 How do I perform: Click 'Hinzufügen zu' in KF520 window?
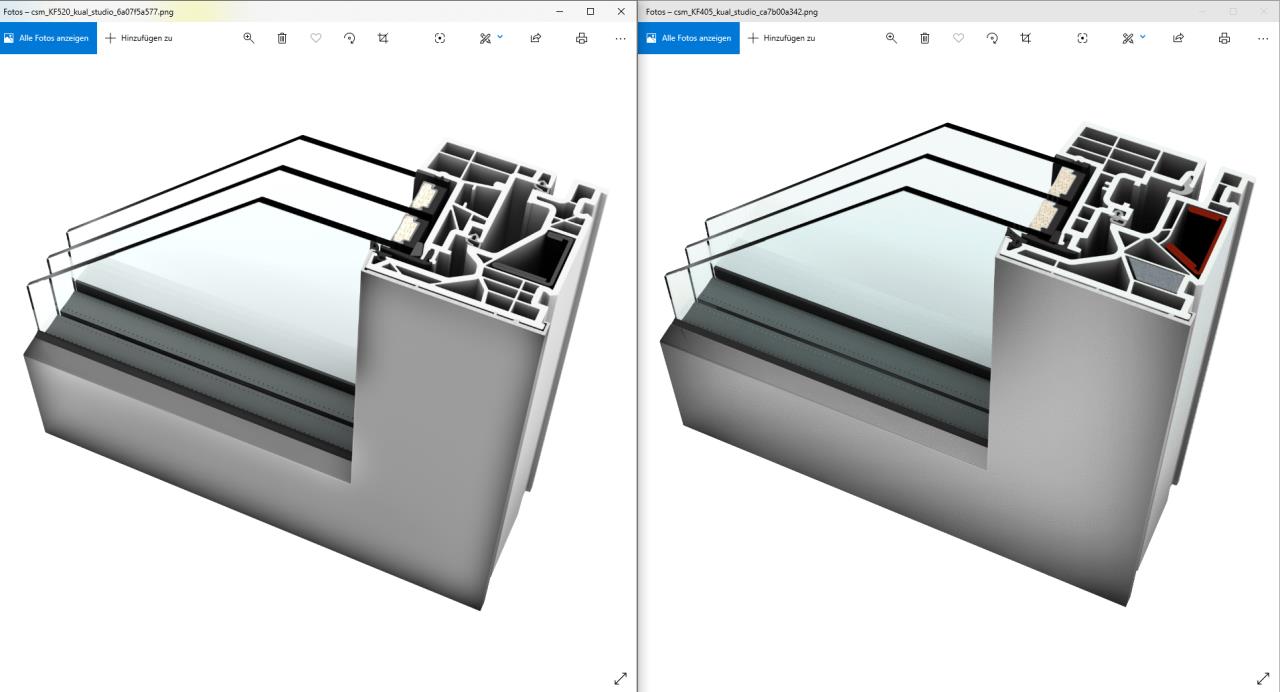pyautogui.click(x=139, y=38)
